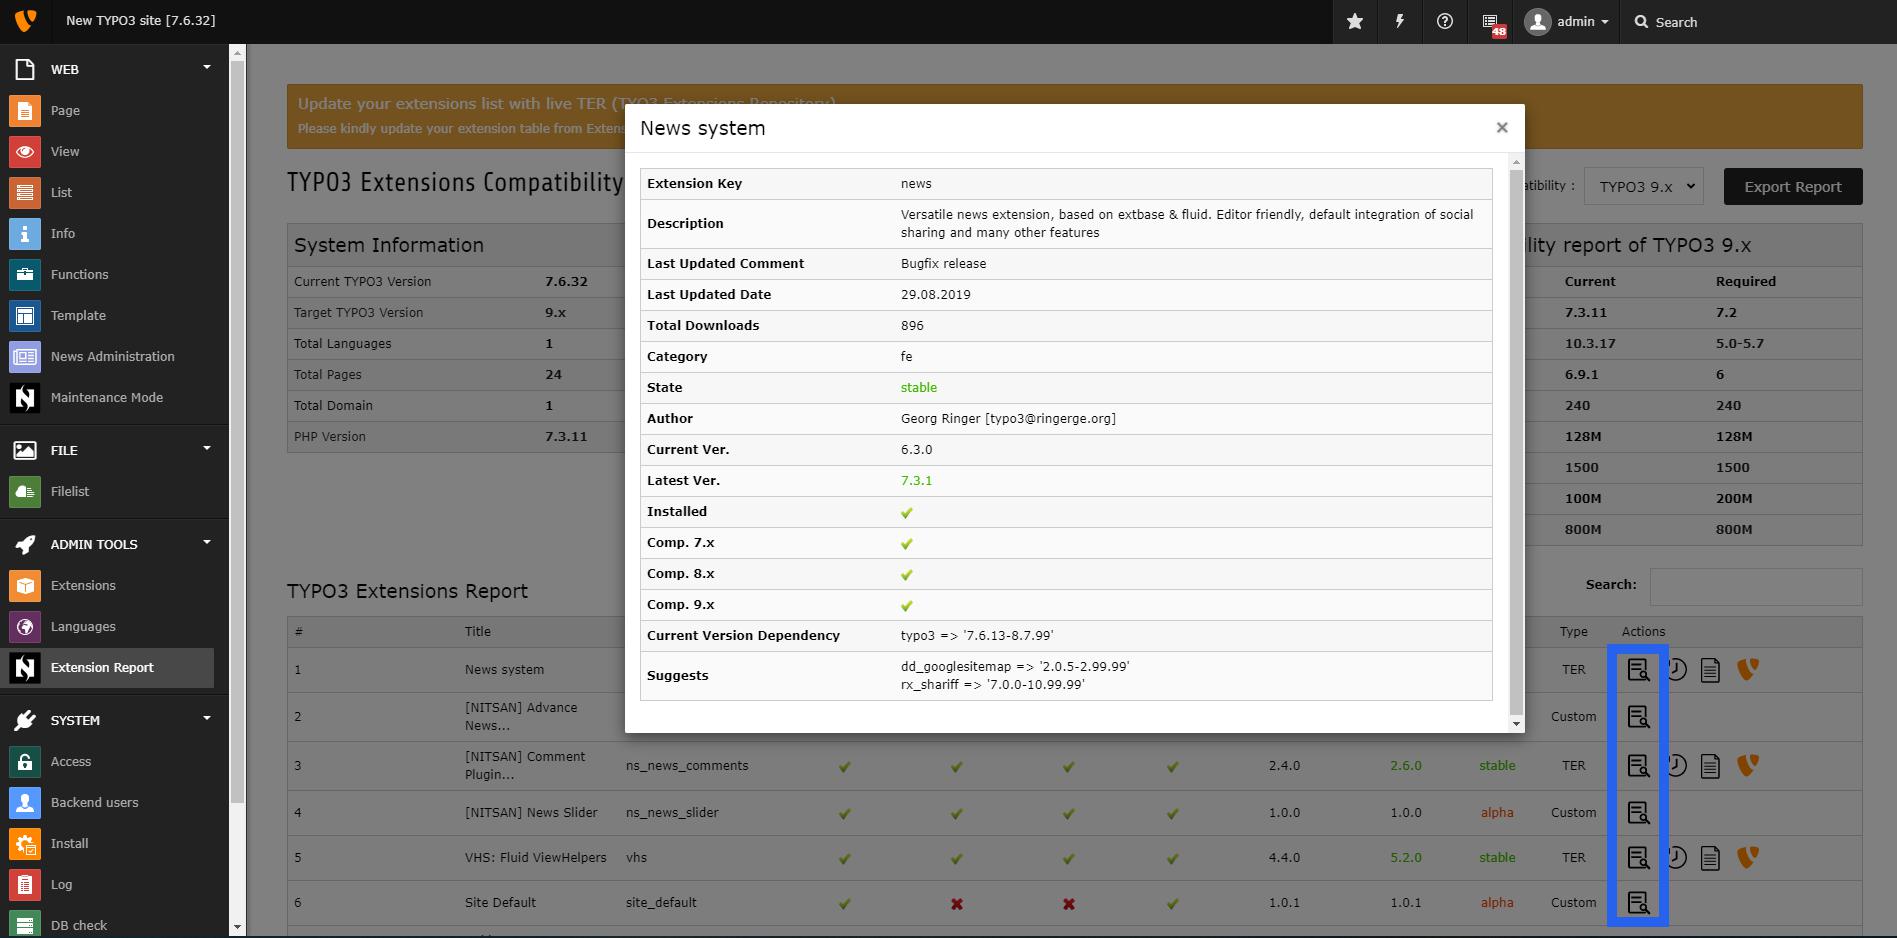Click 'Bugfix release' comment text
Viewport: 1897px width, 938px height.
tap(943, 264)
